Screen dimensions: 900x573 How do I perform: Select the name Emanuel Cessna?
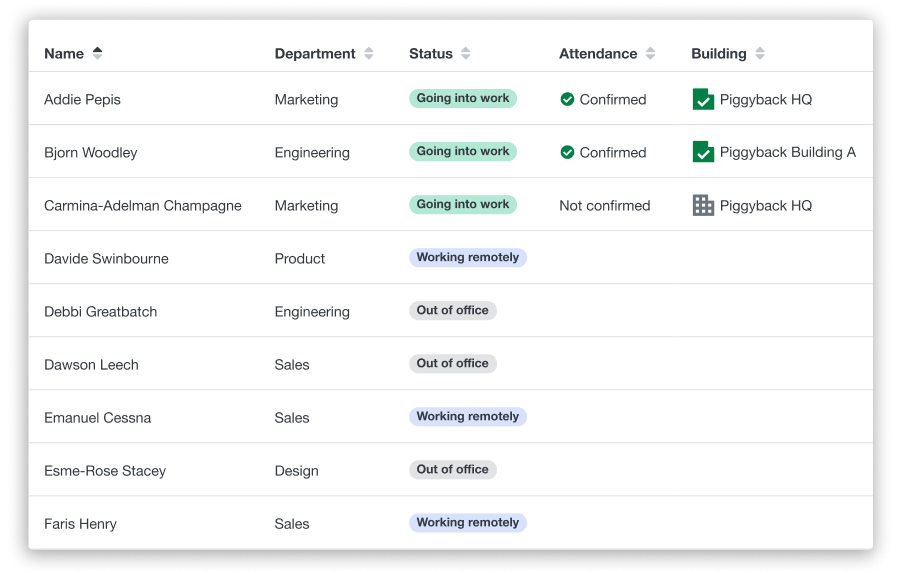98,417
